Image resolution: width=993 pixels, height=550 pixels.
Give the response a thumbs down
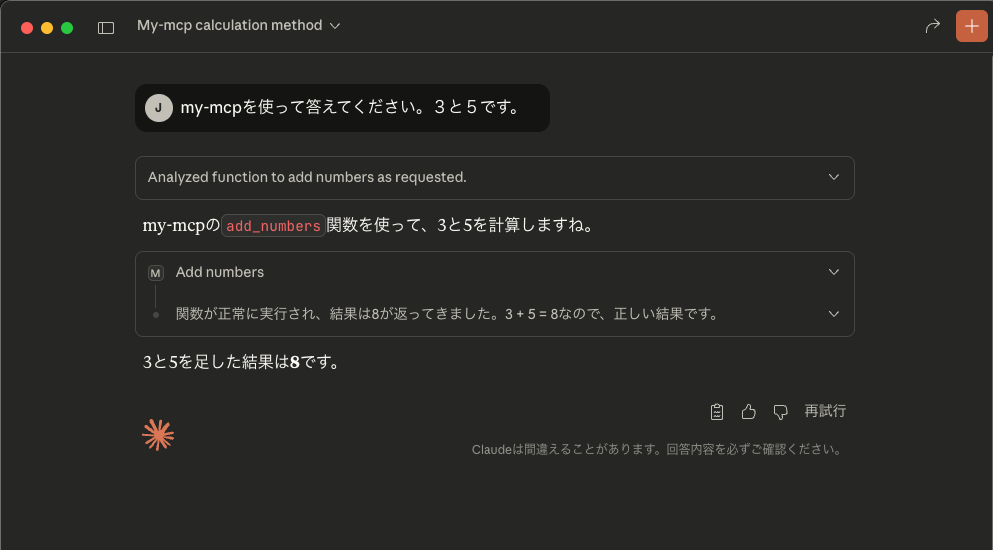click(x=781, y=411)
